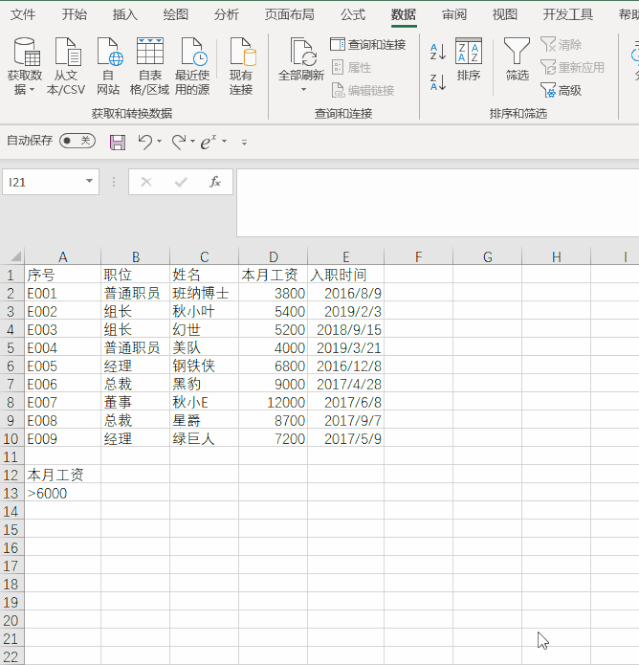This screenshot has height=665, width=639.
Task: Import data from 从文本/CSV
Action: 66,66
